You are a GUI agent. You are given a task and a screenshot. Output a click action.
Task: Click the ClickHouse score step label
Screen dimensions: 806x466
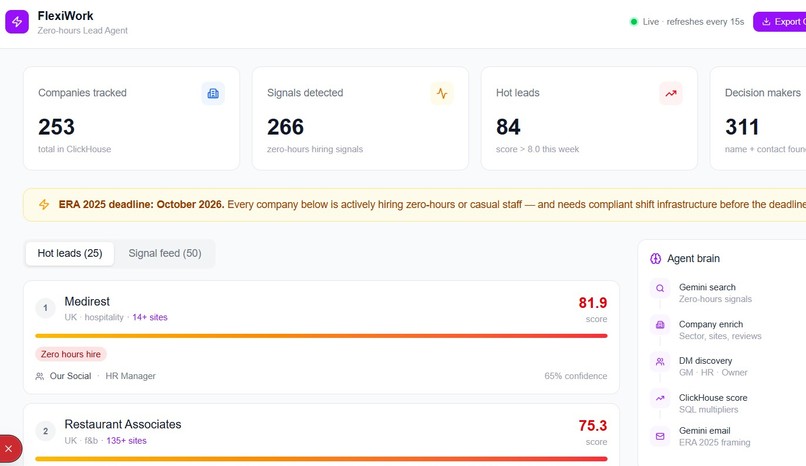tap(713, 398)
